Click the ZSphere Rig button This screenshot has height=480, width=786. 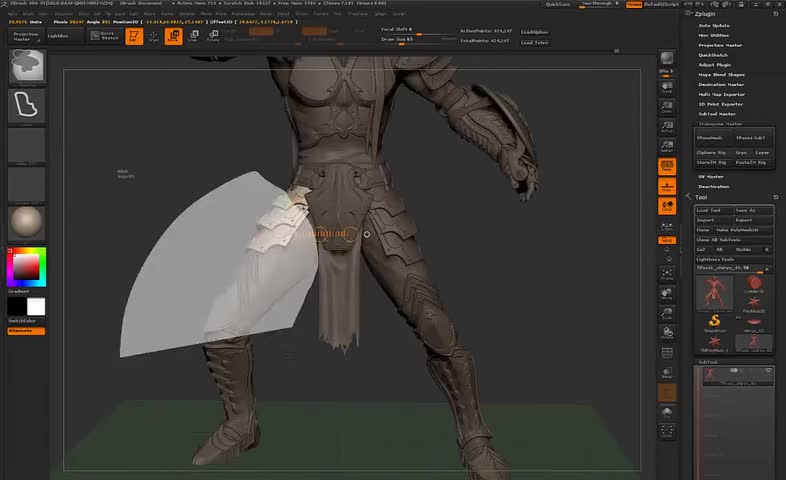[x=714, y=152]
